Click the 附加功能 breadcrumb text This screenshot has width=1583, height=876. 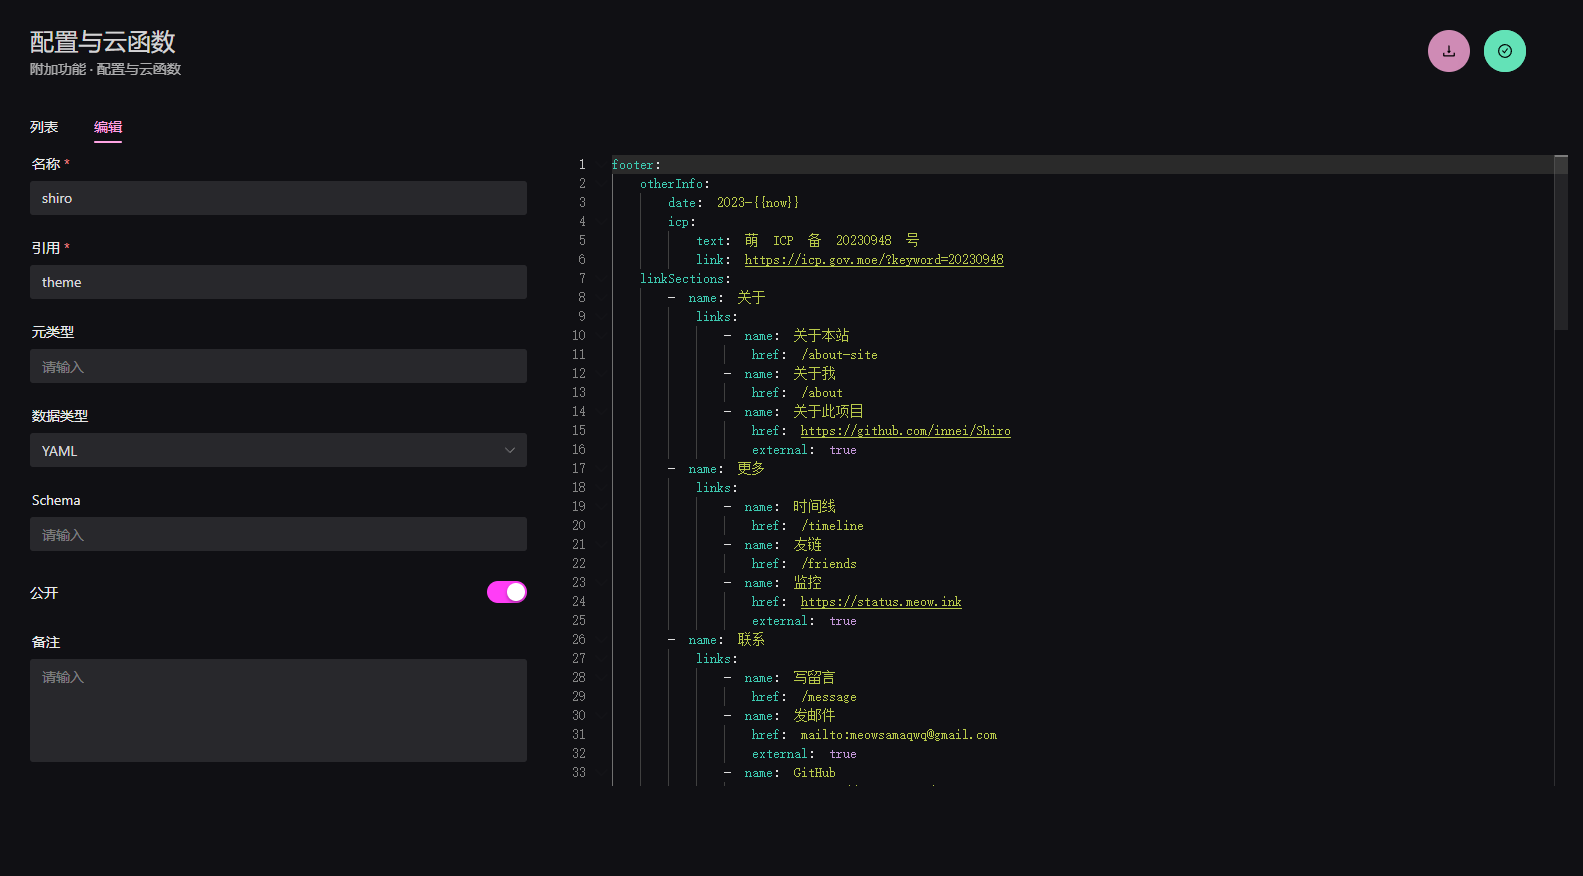pos(58,69)
